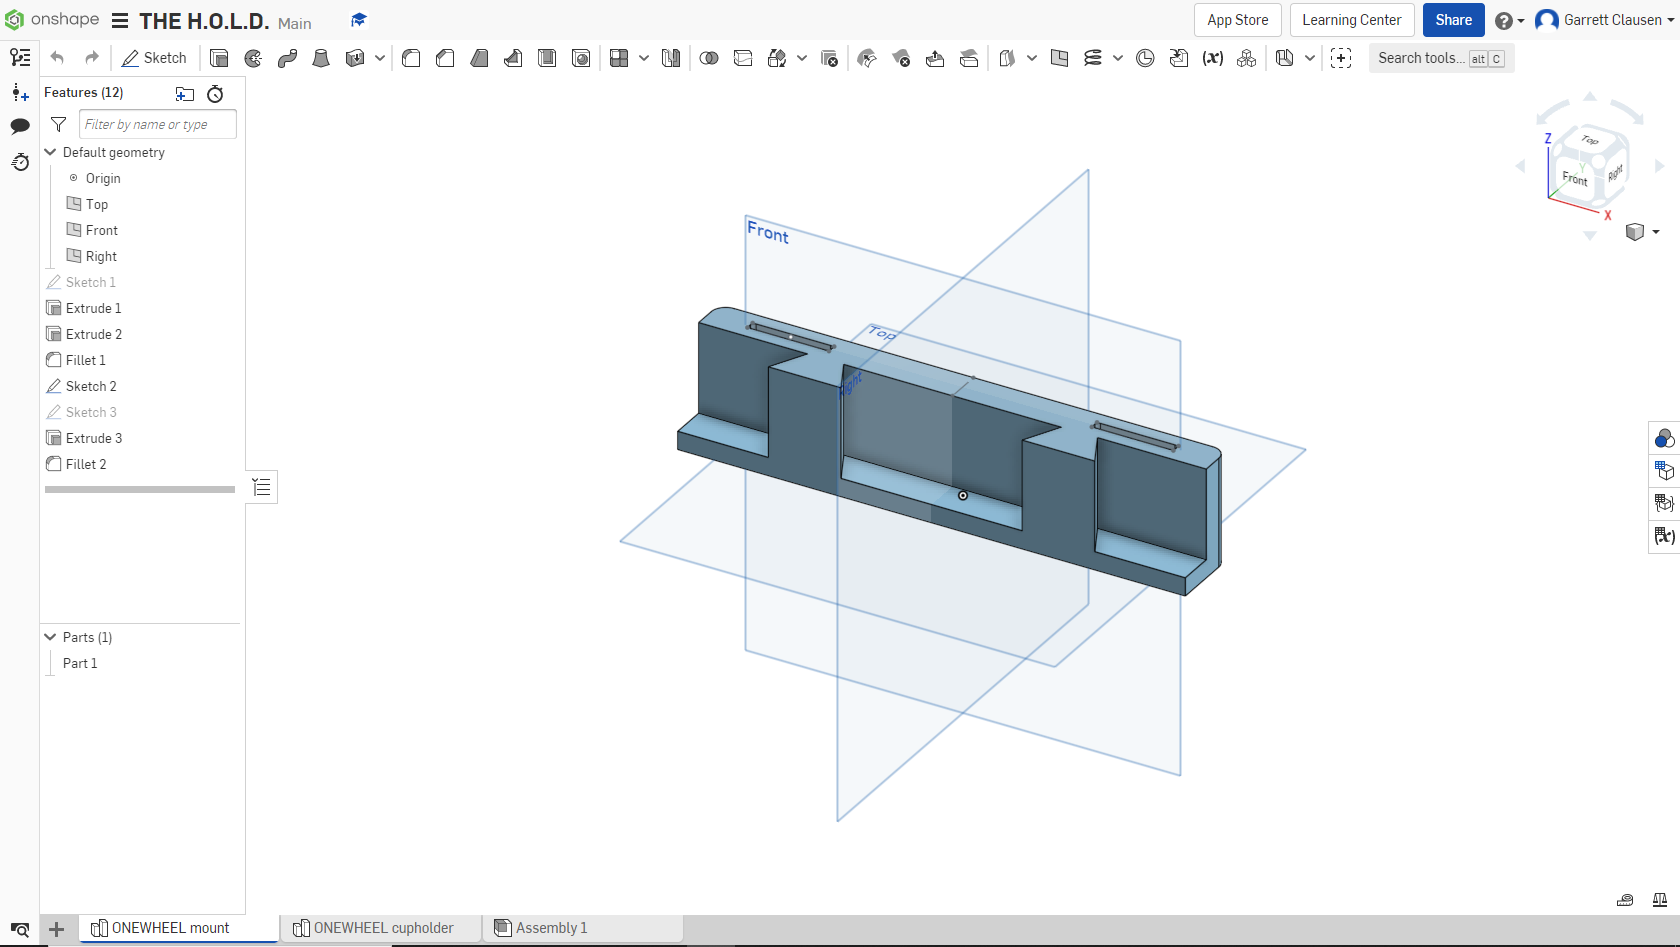Screen dimensions: 1680x947
Task: Toggle the feature list filter funnel
Action: pos(59,124)
